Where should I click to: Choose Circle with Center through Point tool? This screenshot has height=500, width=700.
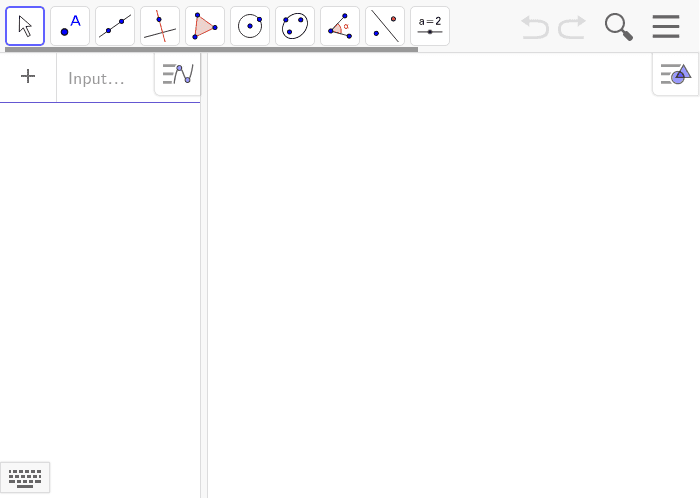click(250, 26)
